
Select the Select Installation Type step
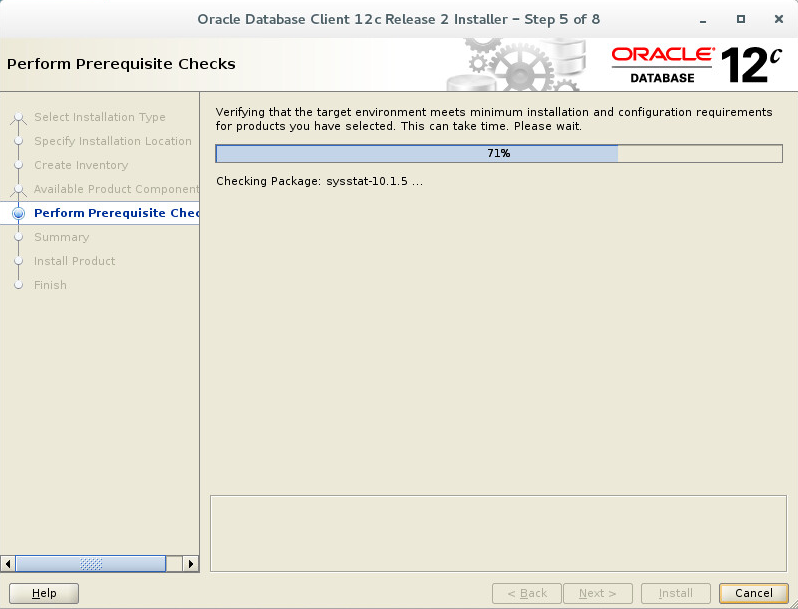[100, 117]
